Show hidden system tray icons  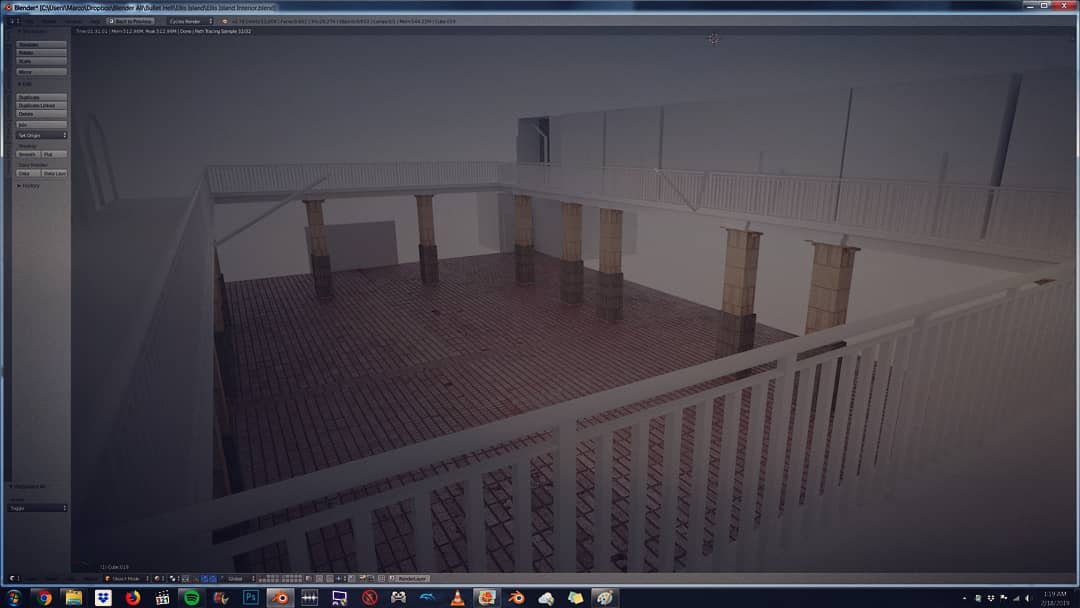964,598
